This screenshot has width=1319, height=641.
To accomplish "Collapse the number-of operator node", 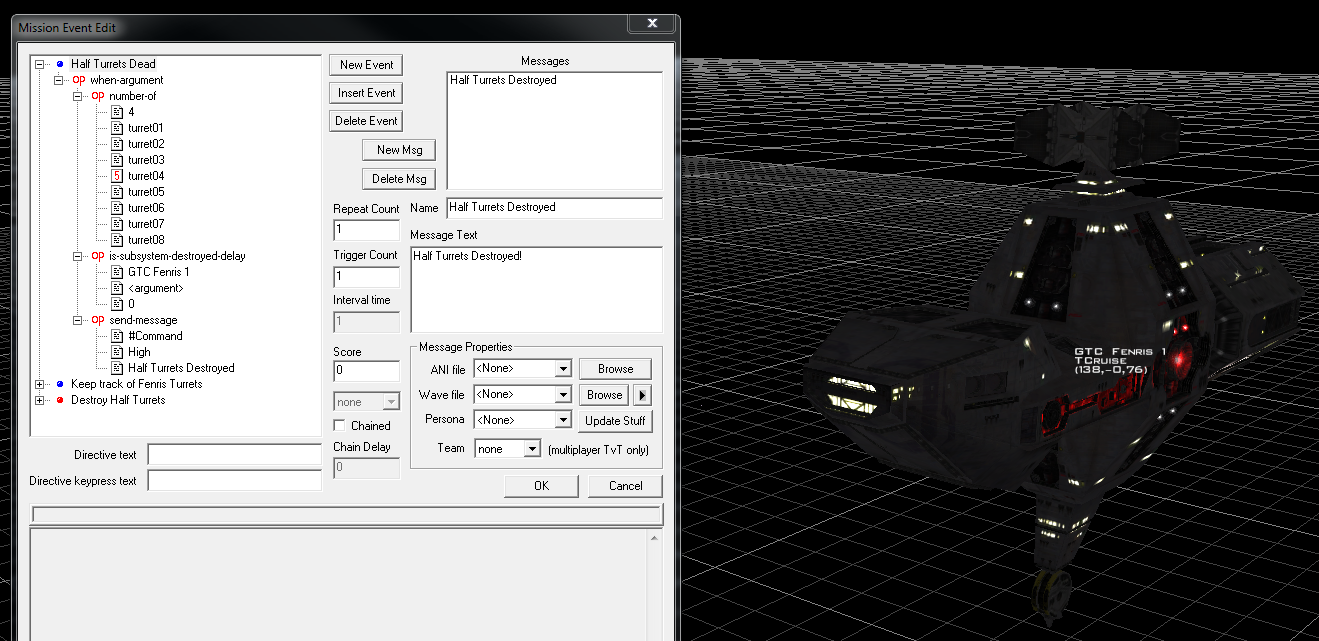I will [x=78, y=96].
